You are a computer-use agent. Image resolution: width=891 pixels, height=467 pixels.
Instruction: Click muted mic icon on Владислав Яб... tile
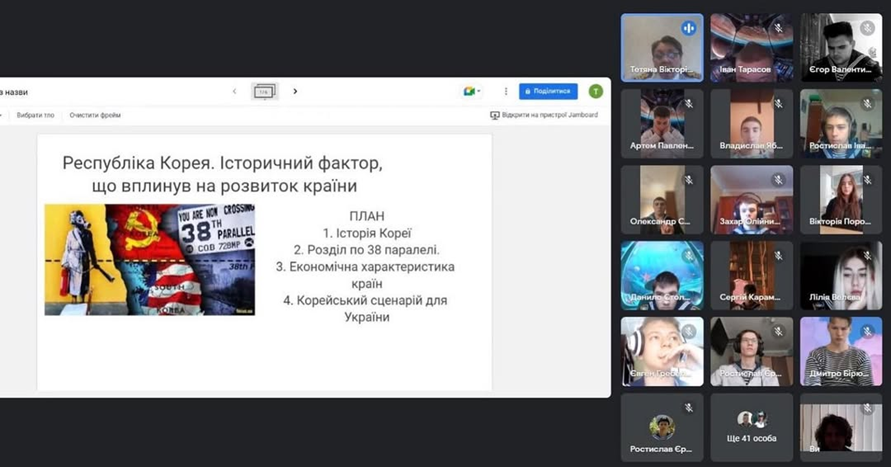(778, 103)
